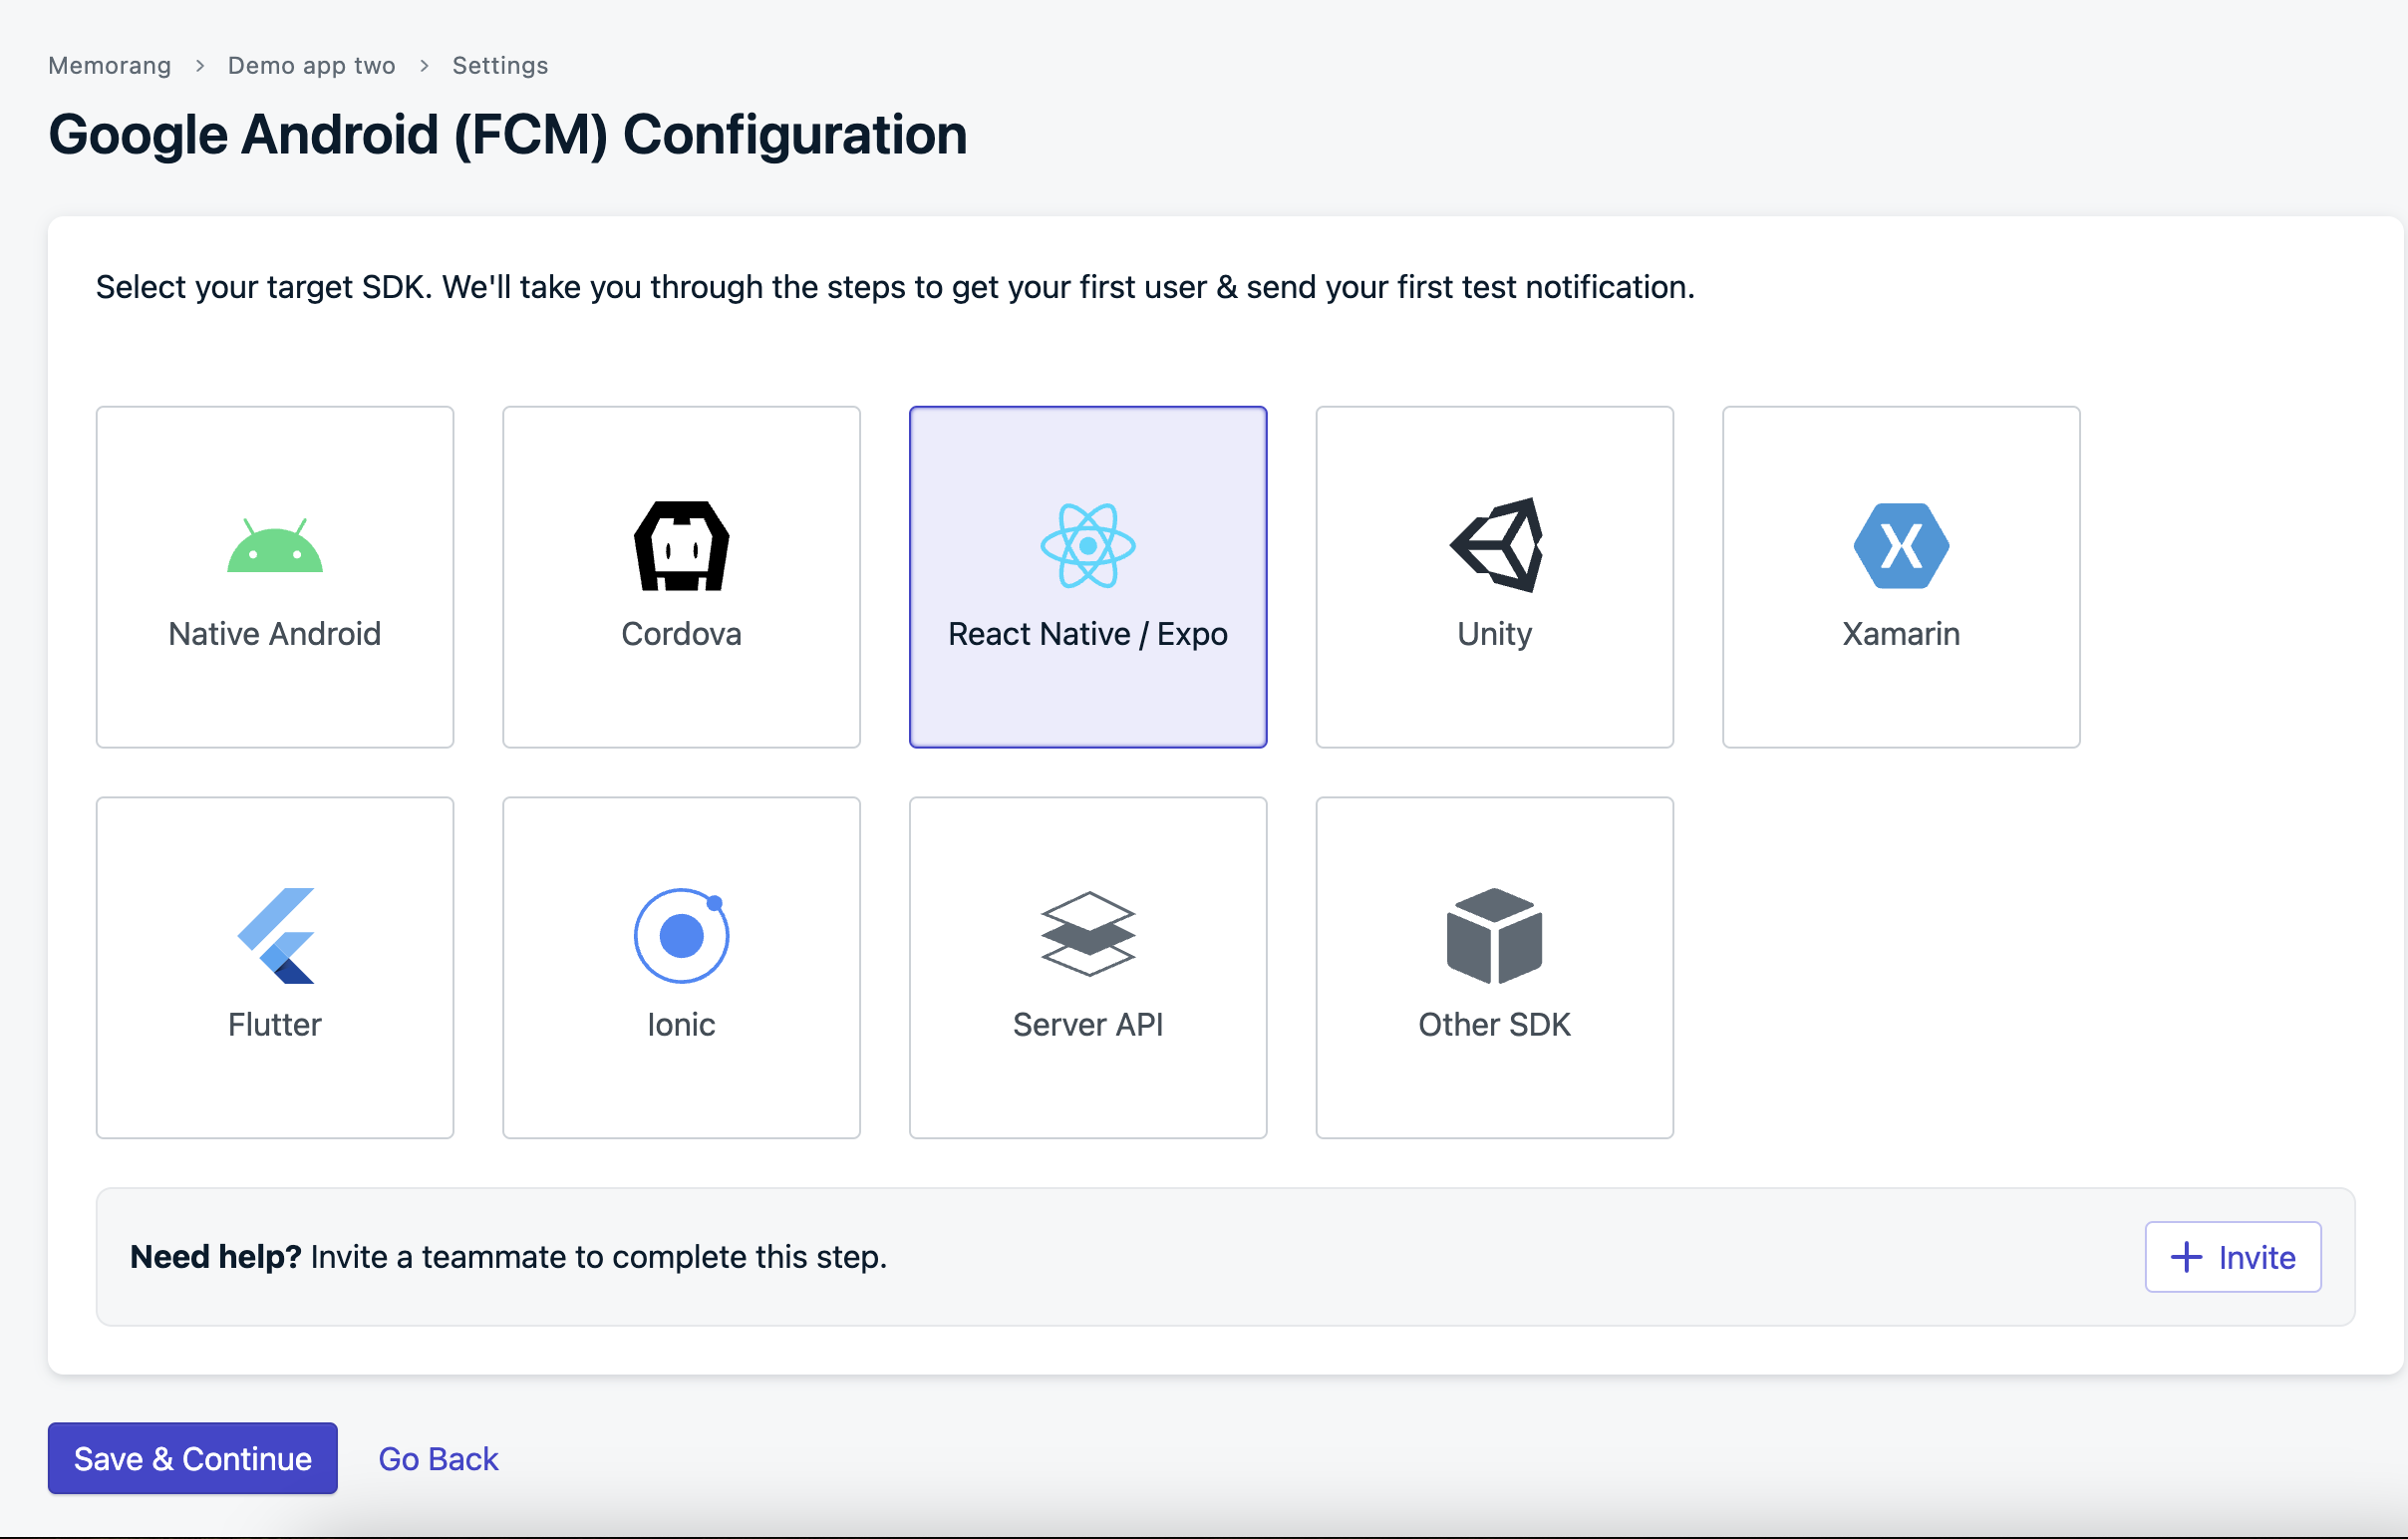Click the Ionic circle logo
Screen dimensions: 2408x1539
click(681, 936)
